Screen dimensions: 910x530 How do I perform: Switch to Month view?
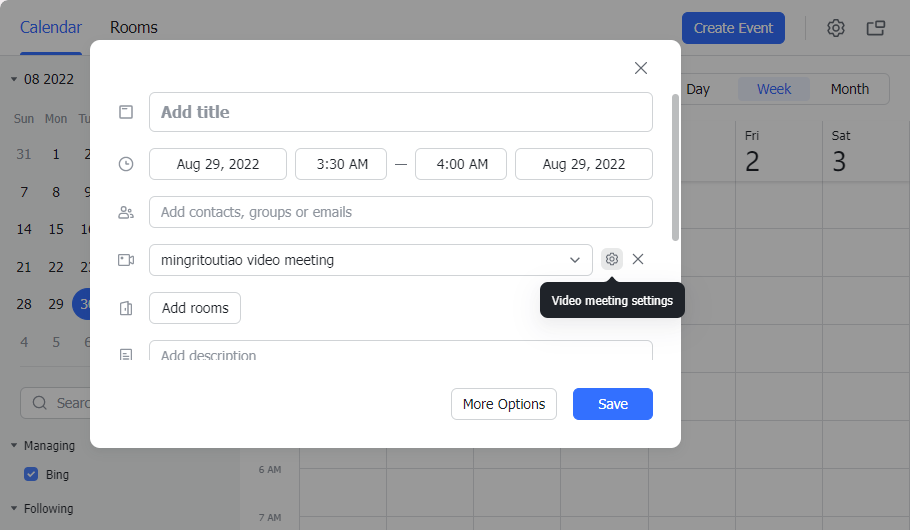849,89
